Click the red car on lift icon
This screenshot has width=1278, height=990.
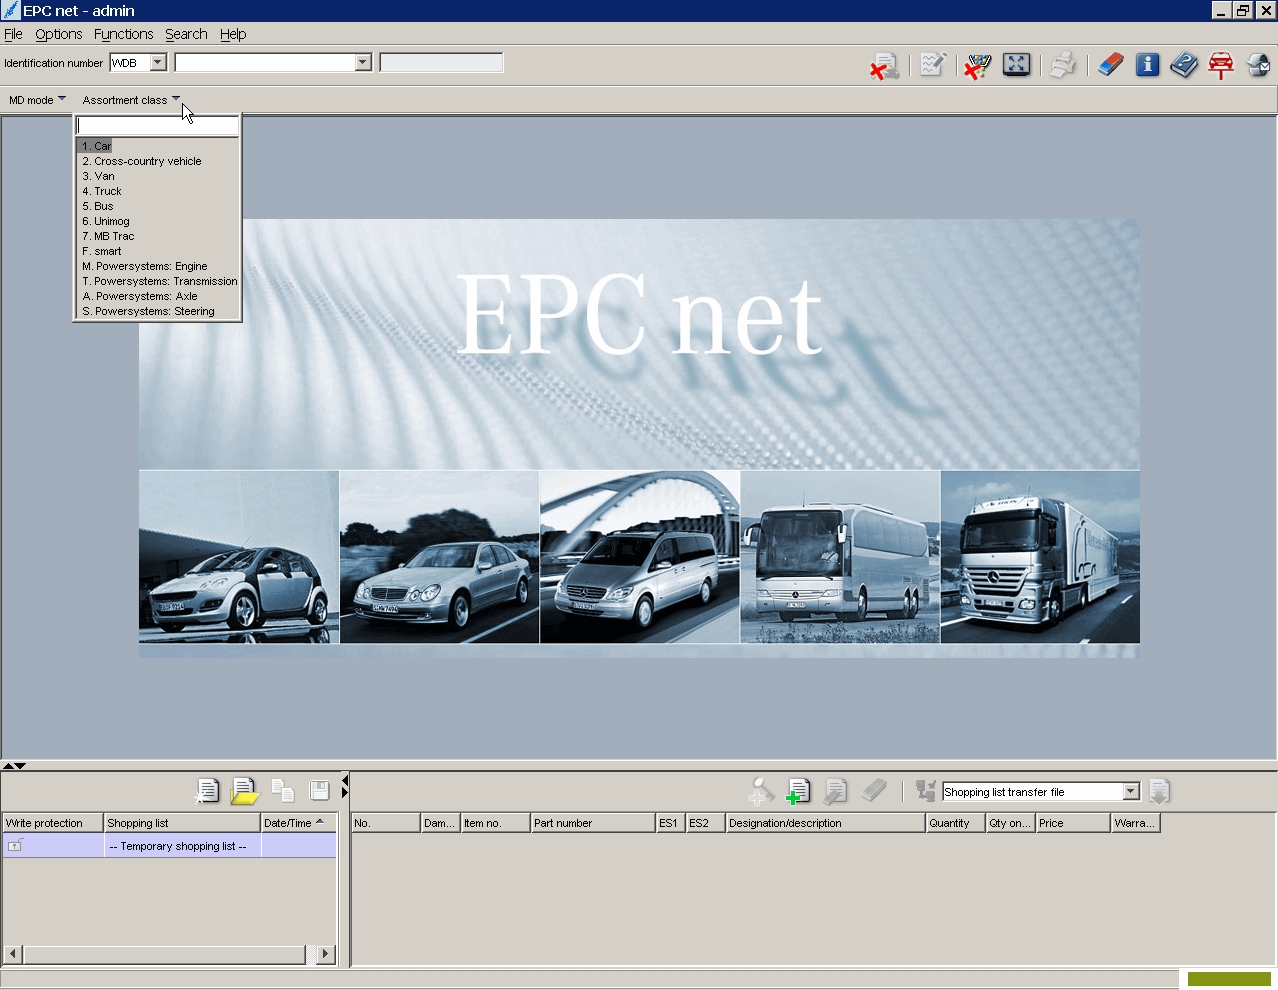(x=1221, y=65)
